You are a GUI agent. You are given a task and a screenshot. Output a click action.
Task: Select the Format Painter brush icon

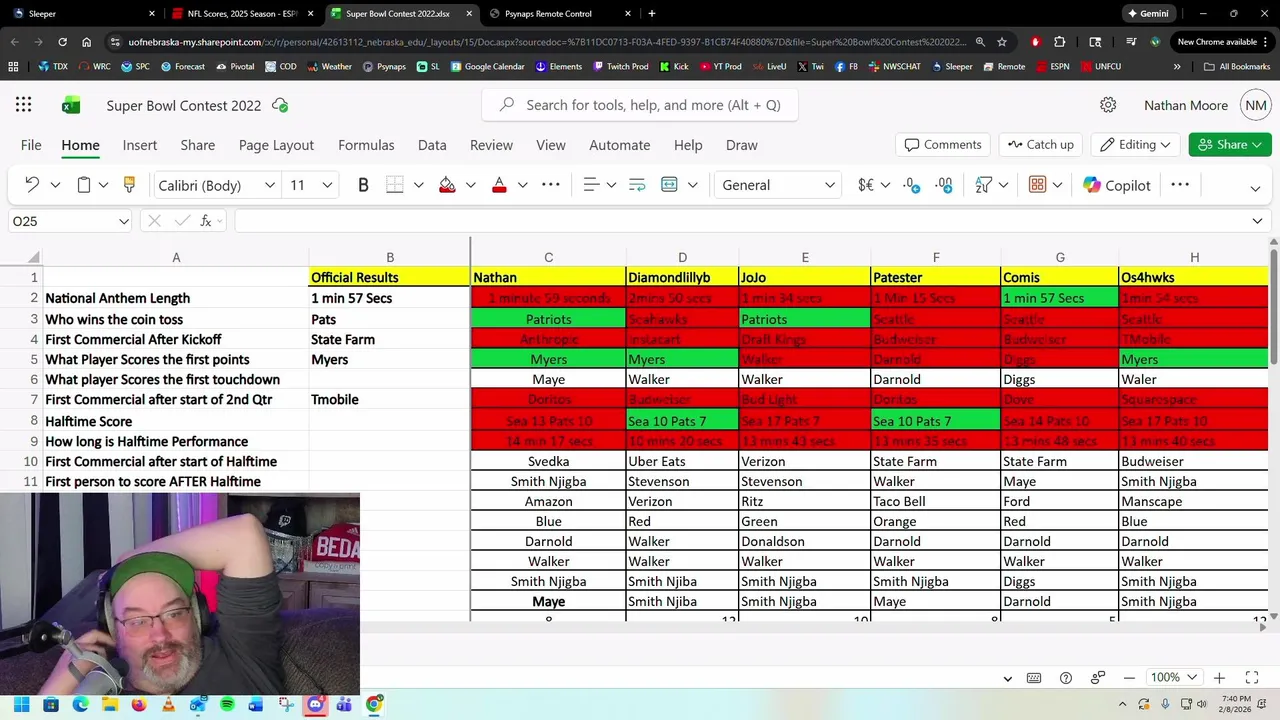129,185
